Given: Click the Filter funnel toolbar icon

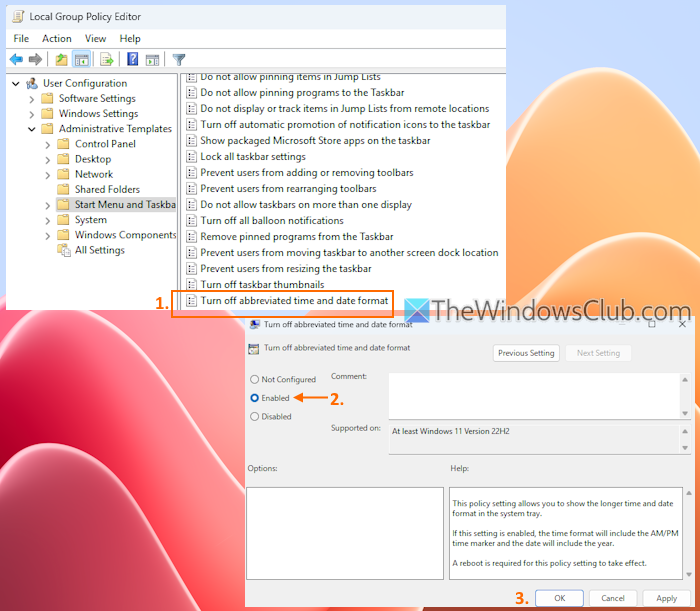Looking at the screenshot, I should [179, 60].
